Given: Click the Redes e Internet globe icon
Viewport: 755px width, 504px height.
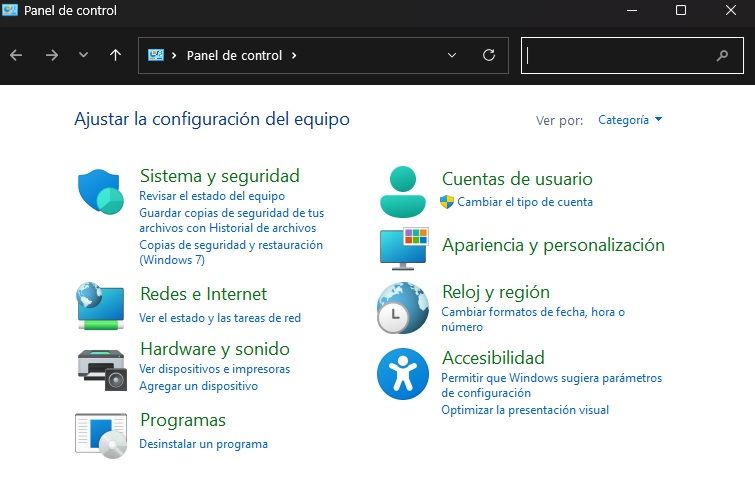Looking at the screenshot, I should (101, 306).
